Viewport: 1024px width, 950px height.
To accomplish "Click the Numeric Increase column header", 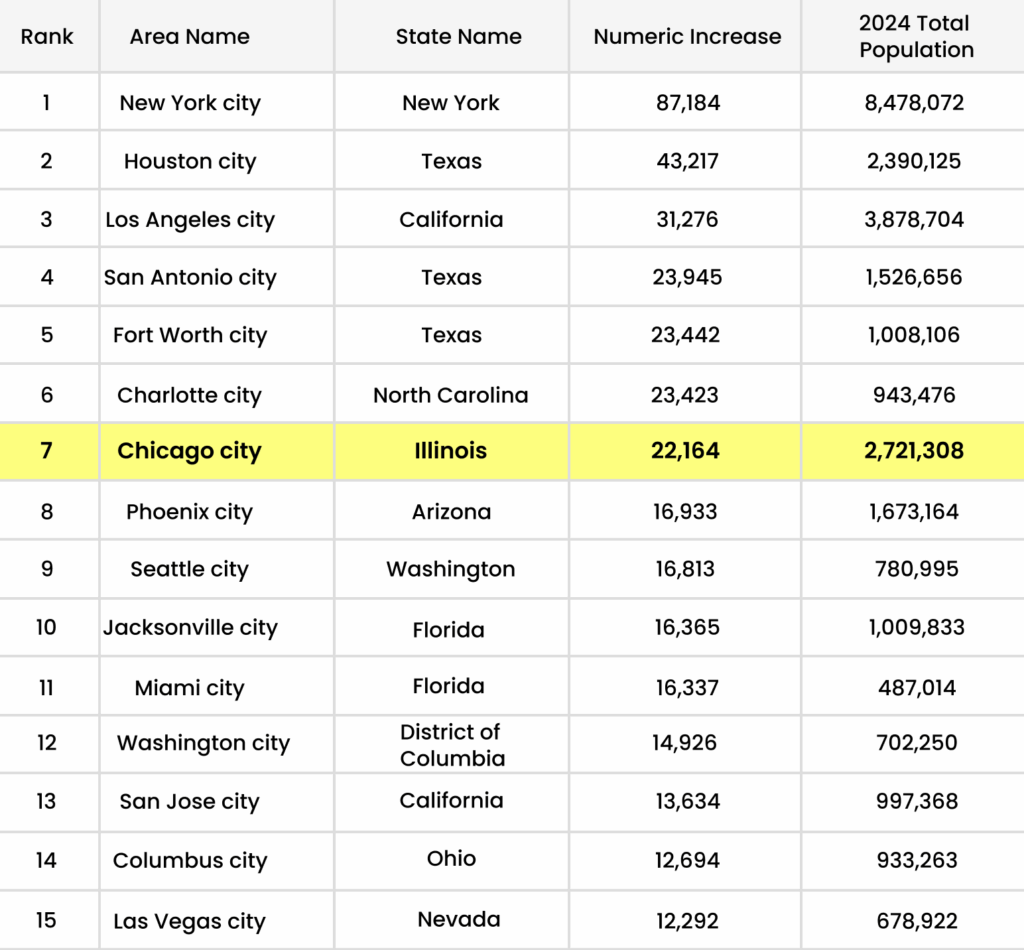I will pos(687,37).
